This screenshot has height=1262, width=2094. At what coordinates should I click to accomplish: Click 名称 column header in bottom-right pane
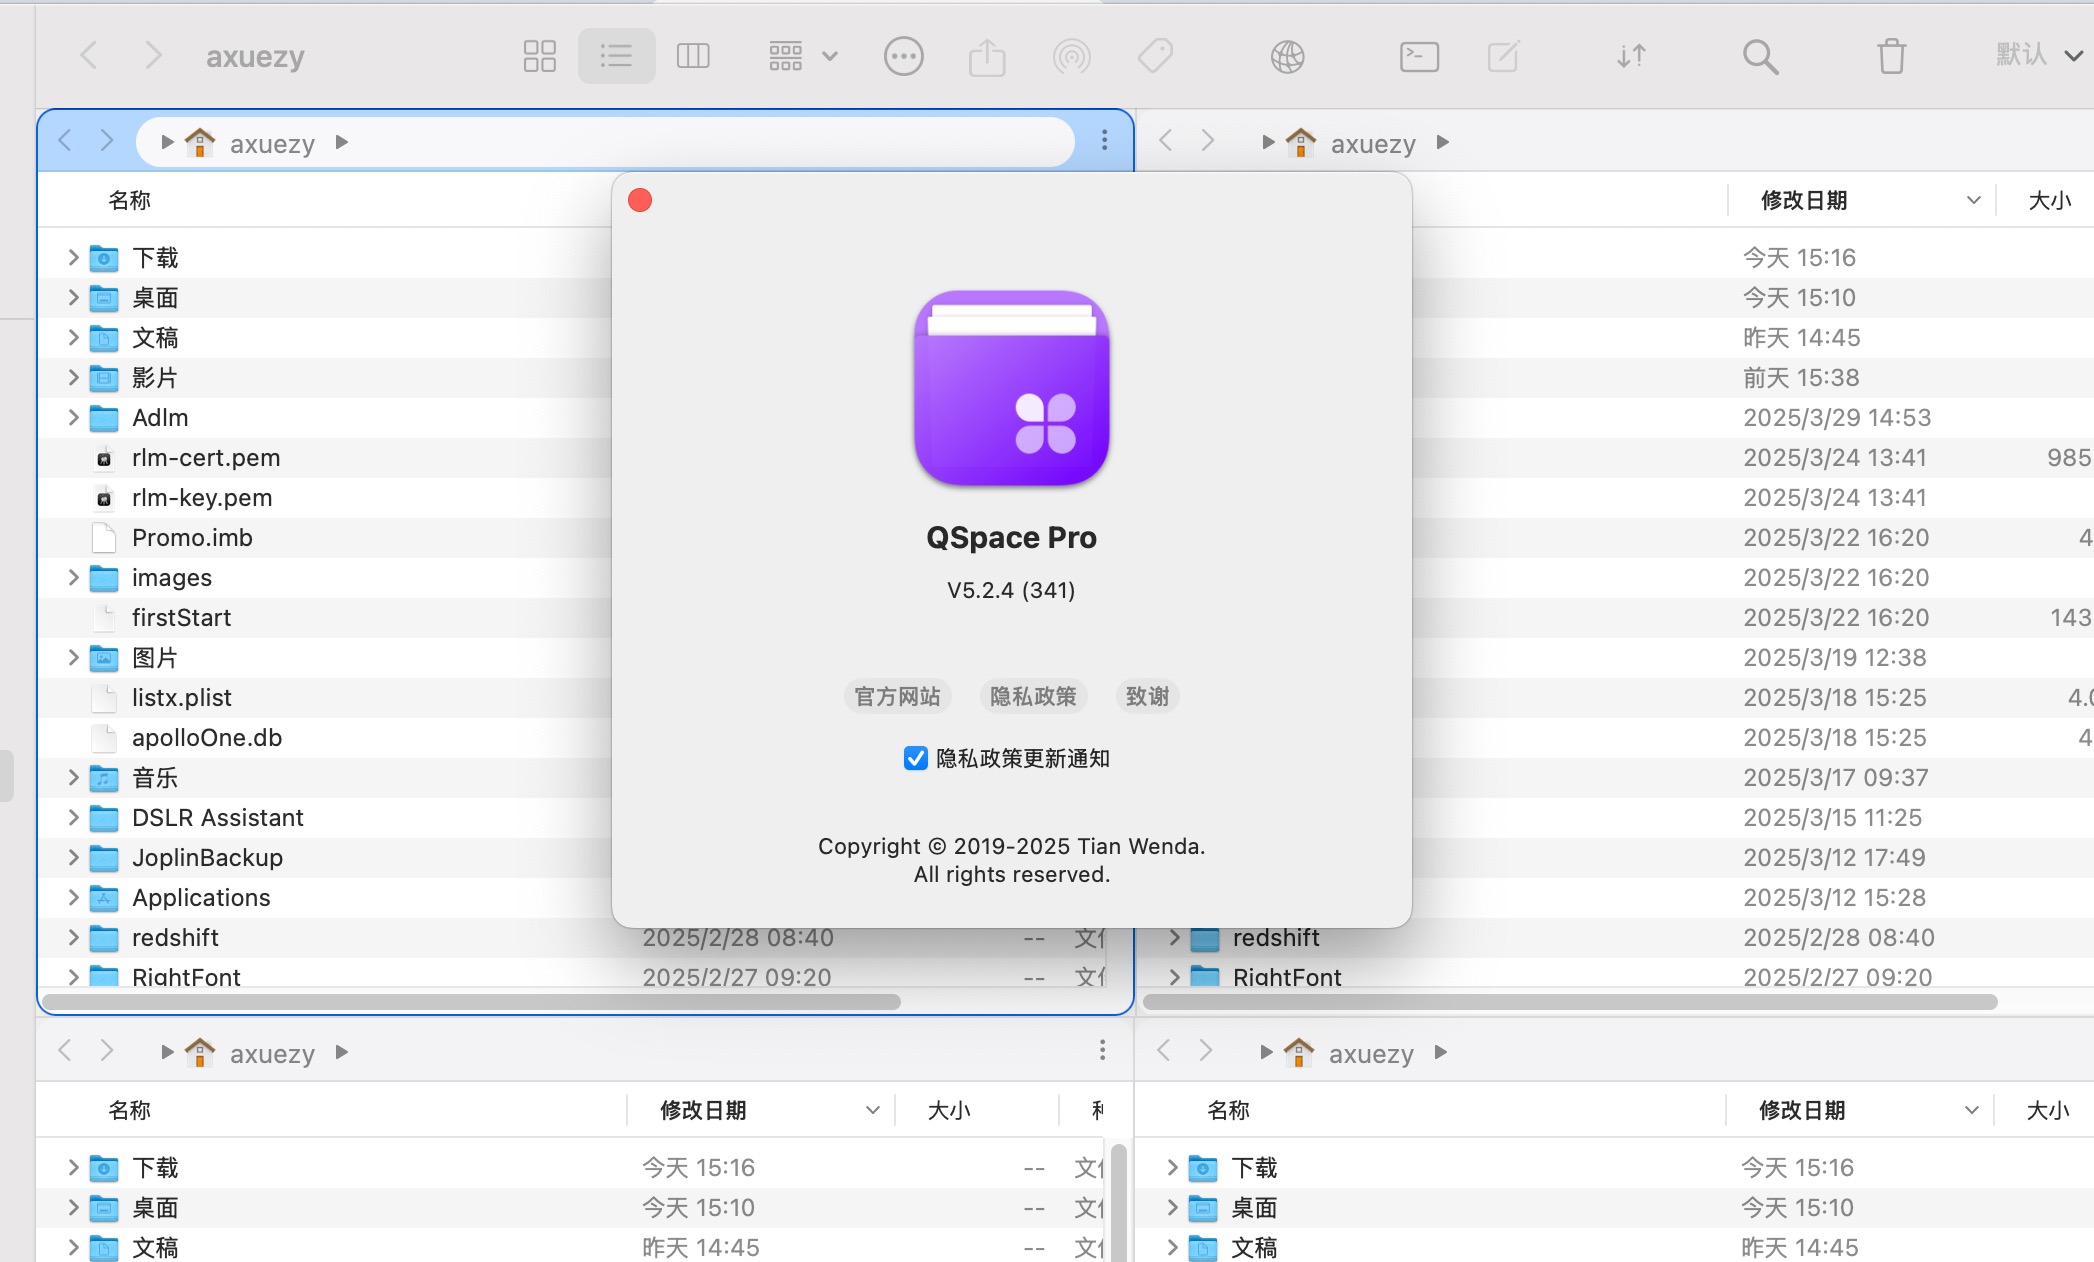[1228, 1110]
